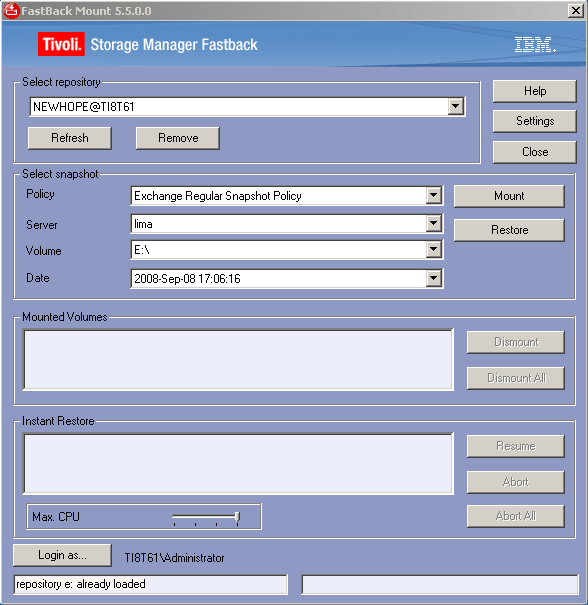The height and width of the screenshot is (605, 588).
Task: Click the Restore button
Action: [509, 230]
